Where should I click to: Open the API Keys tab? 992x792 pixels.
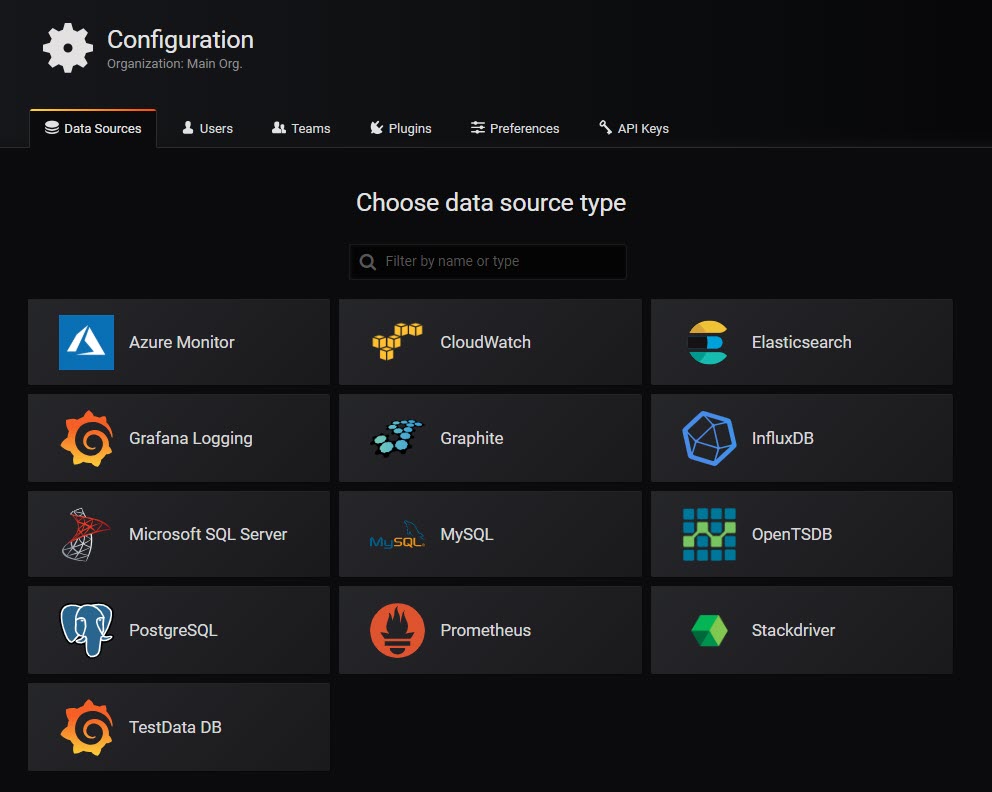click(x=634, y=128)
